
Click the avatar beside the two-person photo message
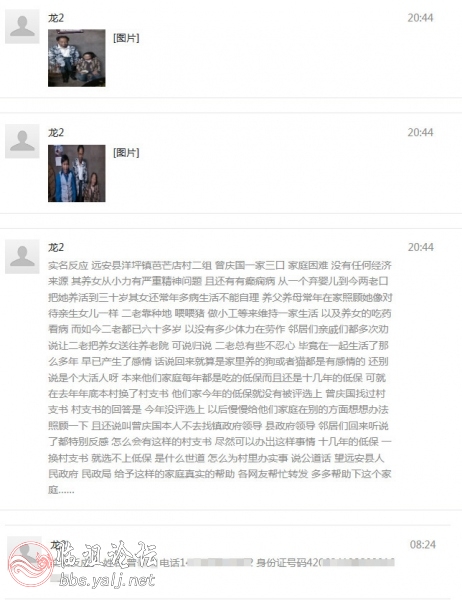pyautogui.click(x=22, y=26)
